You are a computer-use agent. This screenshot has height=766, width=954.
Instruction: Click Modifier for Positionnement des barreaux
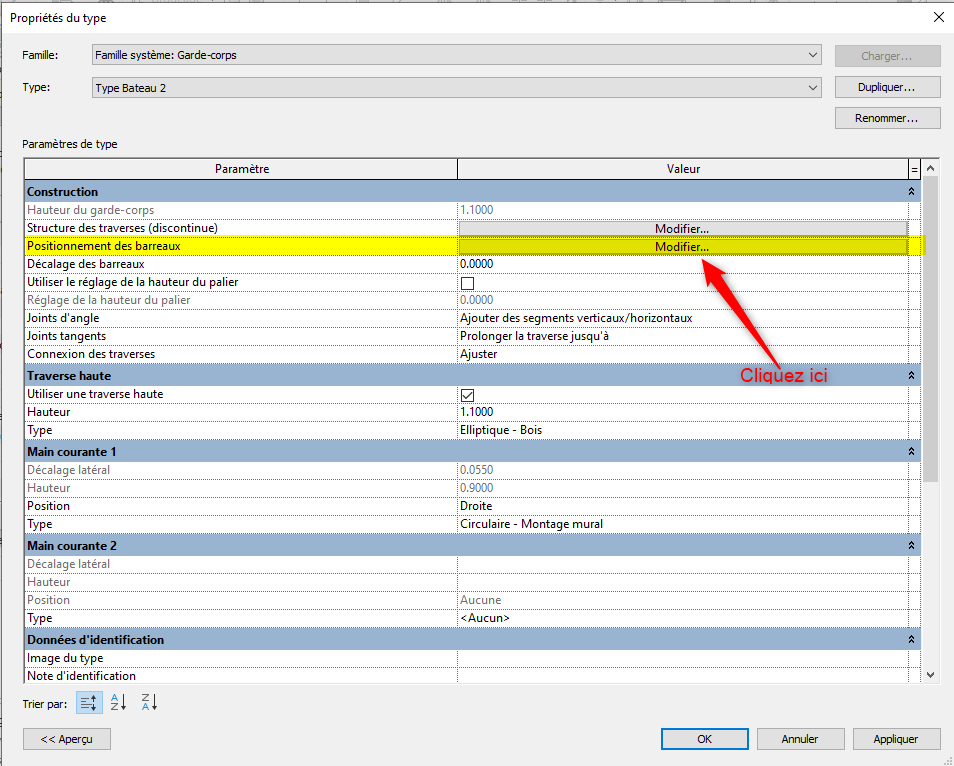pos(683,246)
